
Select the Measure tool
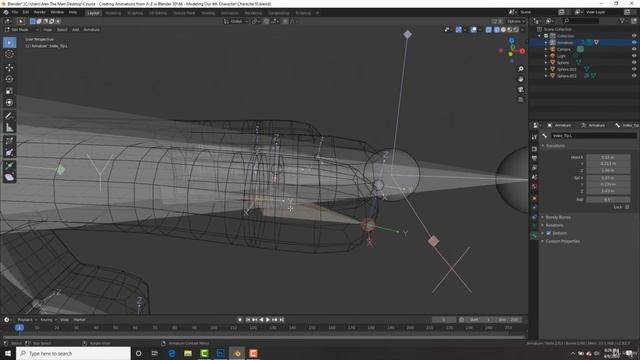tap(9, 128)
